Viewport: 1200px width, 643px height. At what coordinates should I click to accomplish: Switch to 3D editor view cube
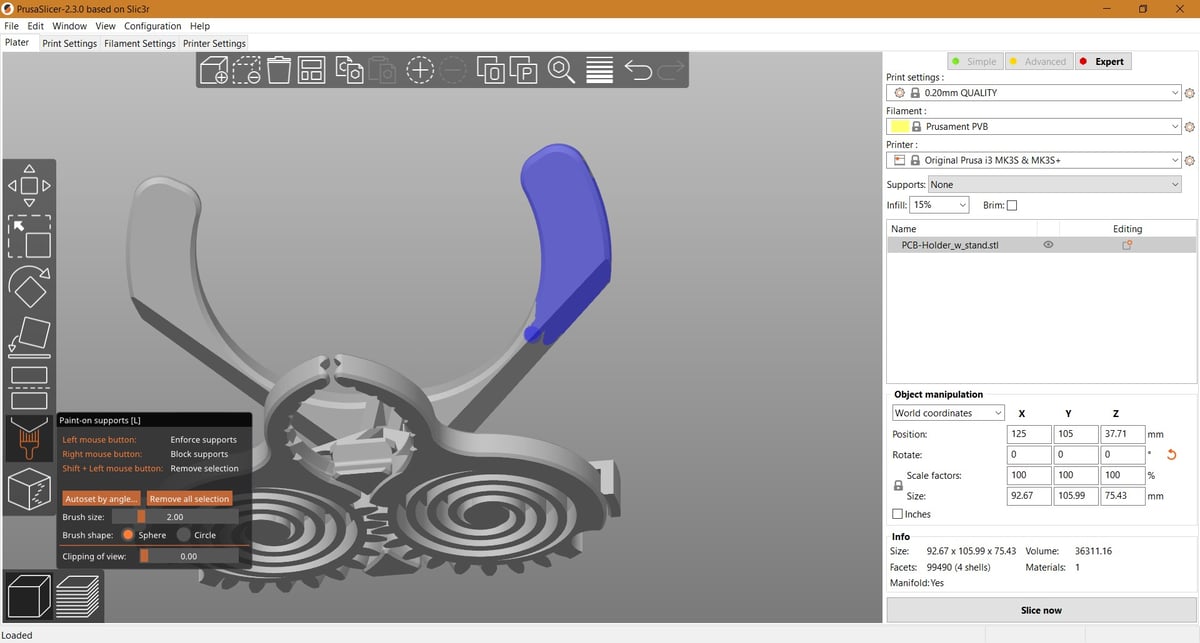(x=28, y=595)
